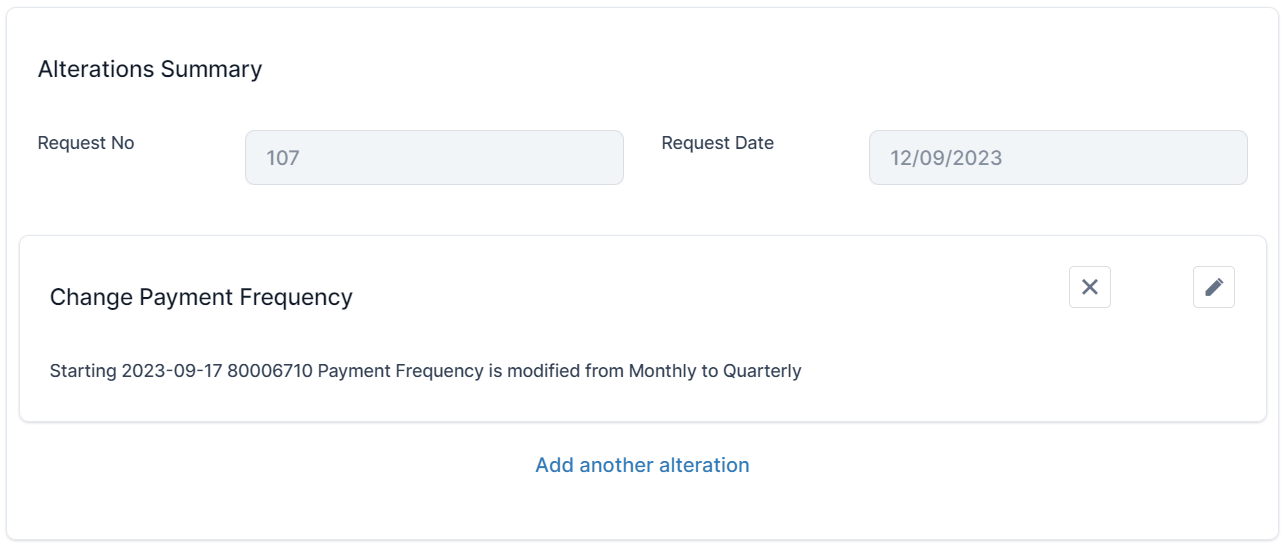Click the word modified in the description
1285x546 pixels.
[543, 371]
